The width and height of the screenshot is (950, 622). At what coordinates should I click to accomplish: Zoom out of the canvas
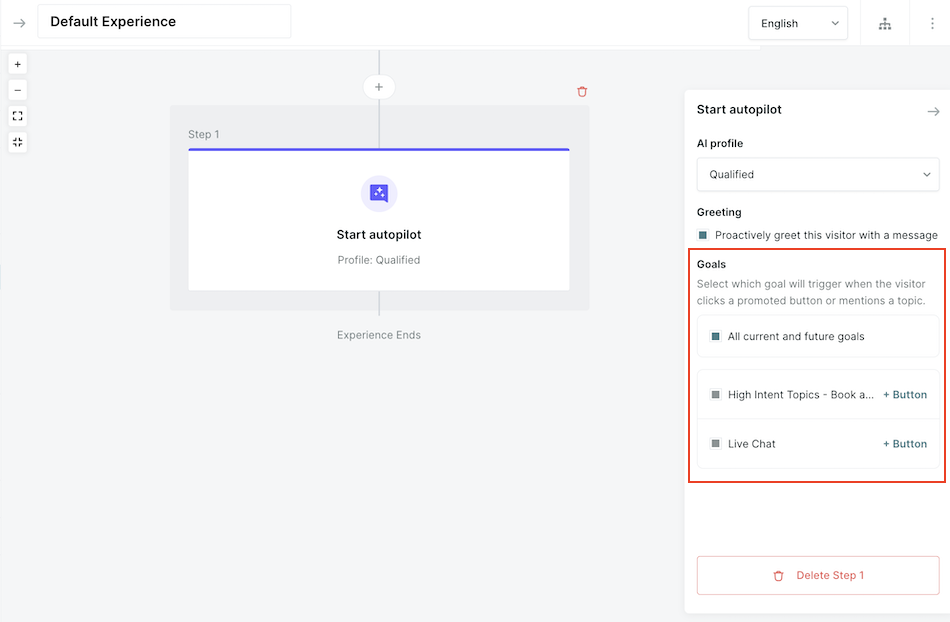pyautogui.click(x=18, y=90)
